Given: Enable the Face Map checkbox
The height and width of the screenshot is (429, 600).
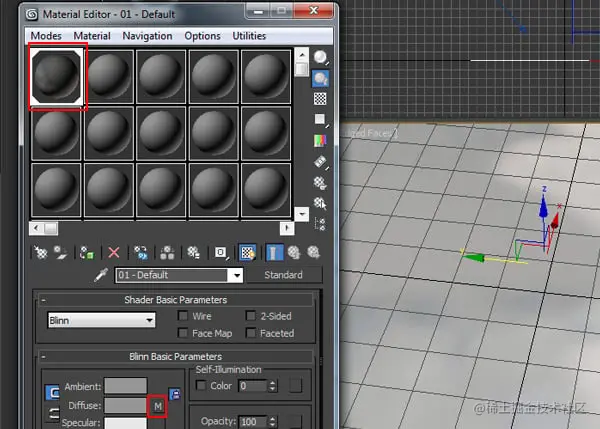Looking at the screenshot, I should point(183,333).
